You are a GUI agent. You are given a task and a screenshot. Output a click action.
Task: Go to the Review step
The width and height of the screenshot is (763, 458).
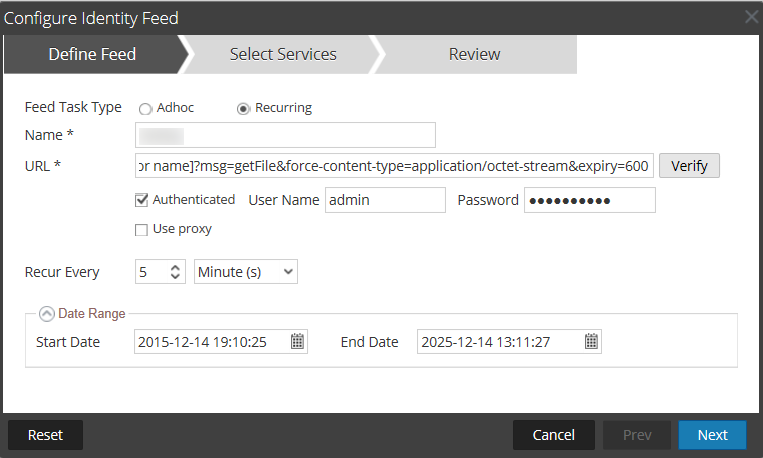pos(474,54)
